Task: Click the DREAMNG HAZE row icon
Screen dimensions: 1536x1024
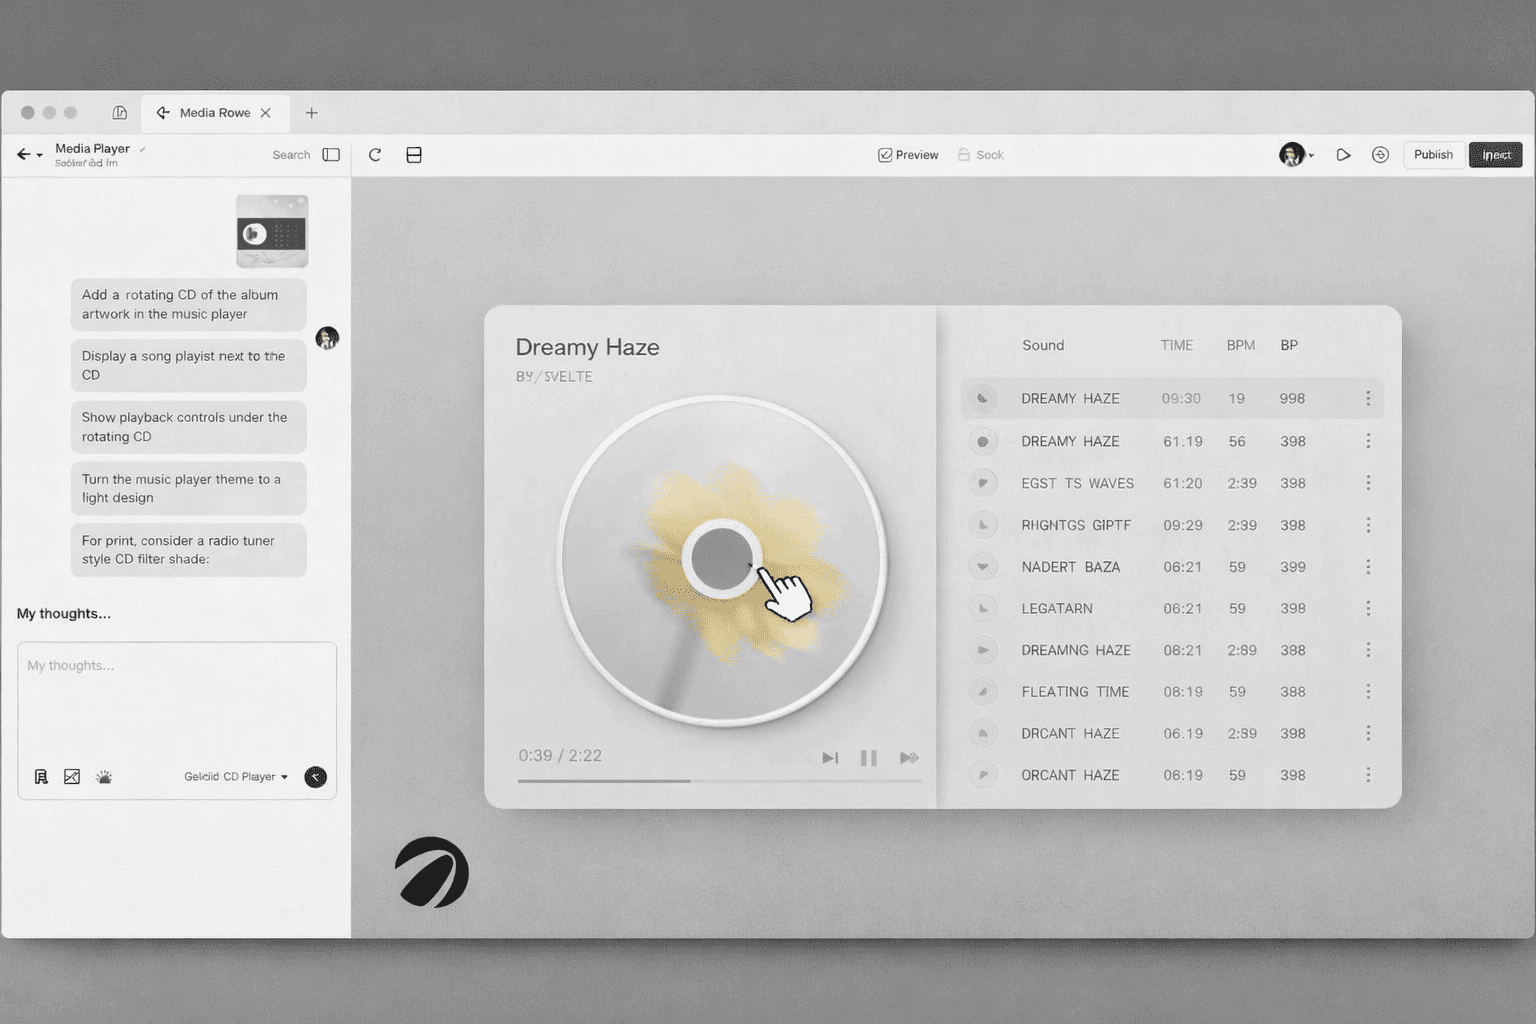Action: pyautogui.click(x=983, y=650)
